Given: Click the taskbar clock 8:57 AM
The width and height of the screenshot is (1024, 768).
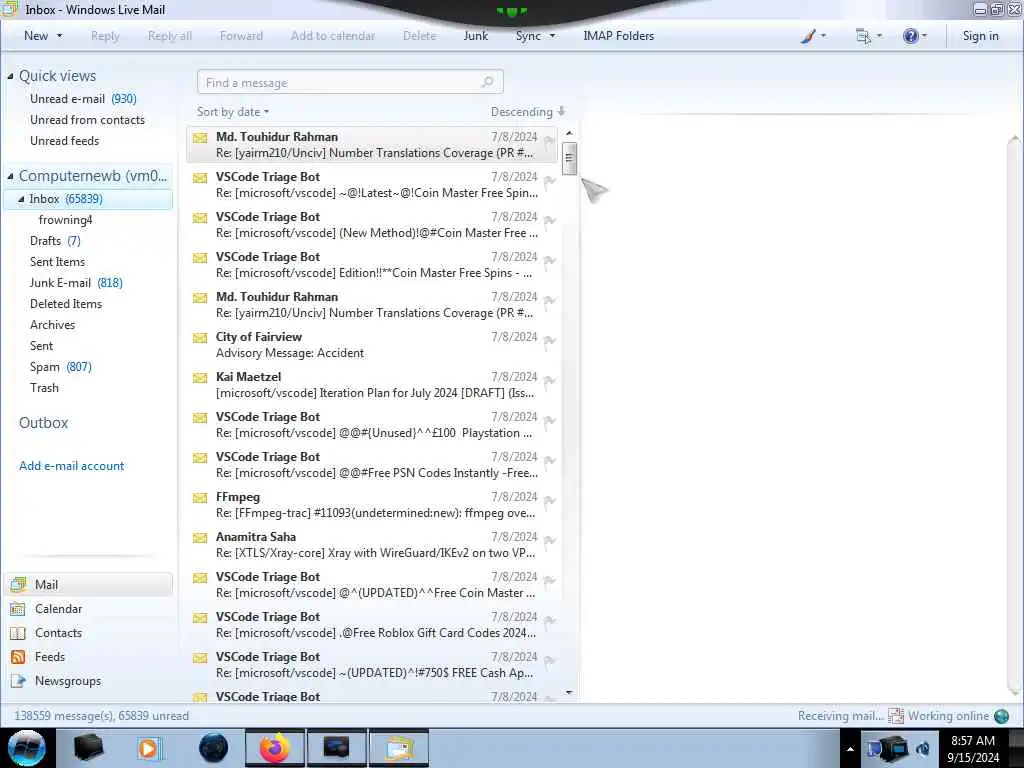Looking at the screenshot, I should [972, 741].
